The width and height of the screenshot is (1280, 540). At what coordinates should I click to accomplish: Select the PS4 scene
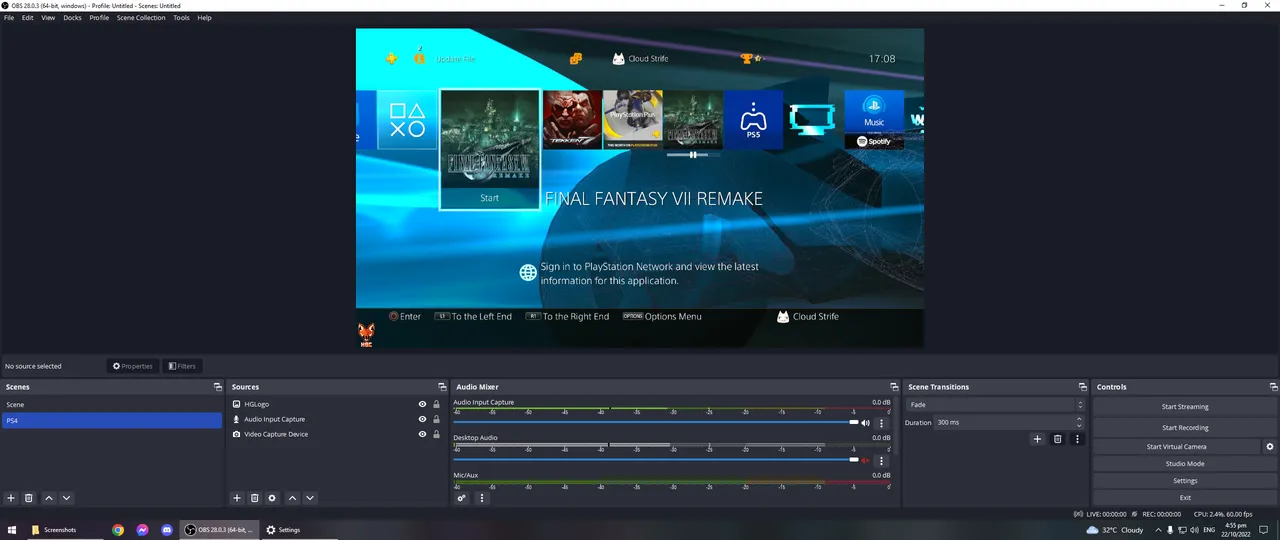111,421
